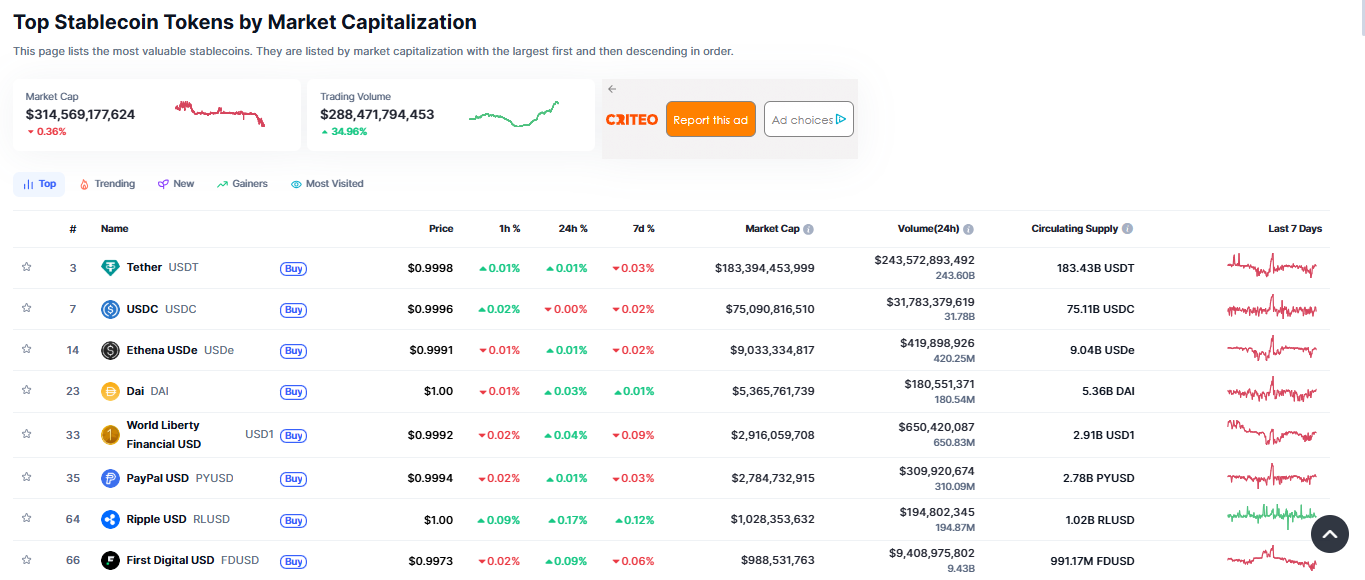1365x580 pixels.
Task: Click the Buy button for USDC
Action: 293,310
